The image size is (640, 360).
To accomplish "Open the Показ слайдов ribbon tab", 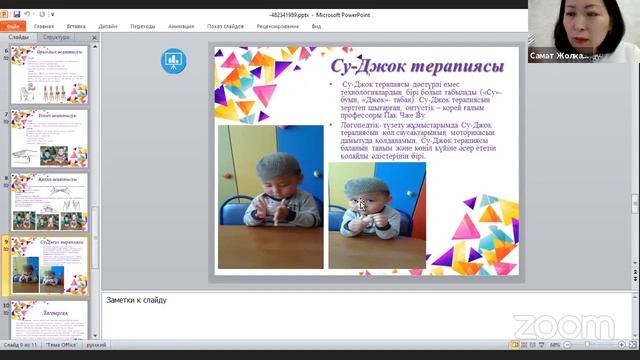I will pos(225,27).
